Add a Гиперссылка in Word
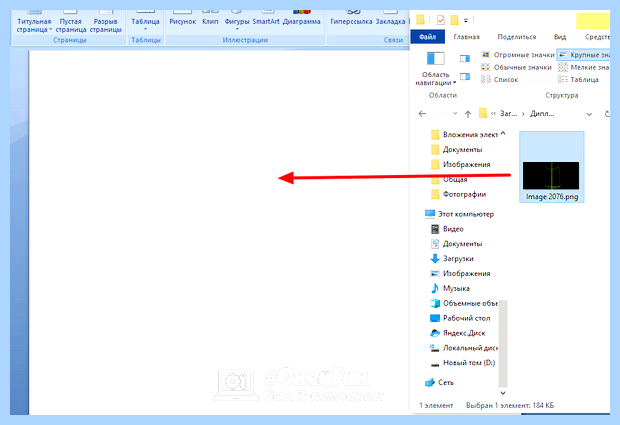This screenshot has height=425, width=620. [x=351, y=20]
